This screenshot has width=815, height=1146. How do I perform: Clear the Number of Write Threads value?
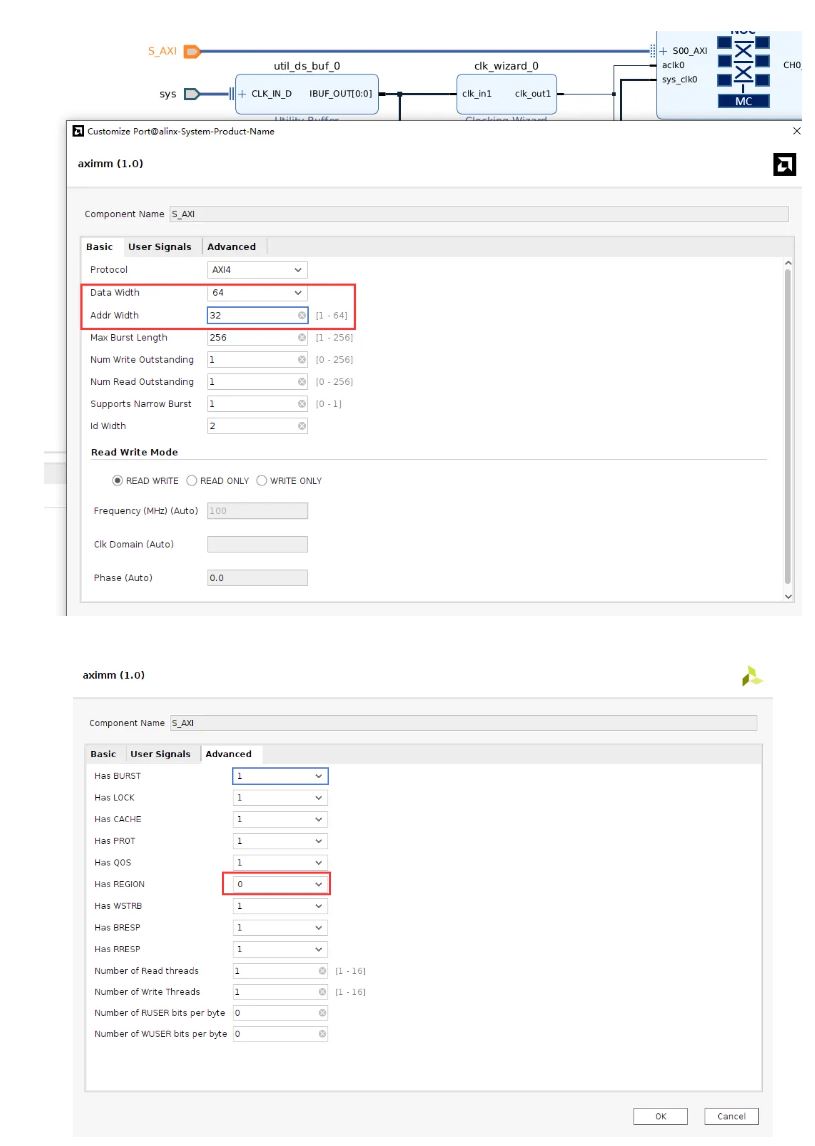coord(322,992)
